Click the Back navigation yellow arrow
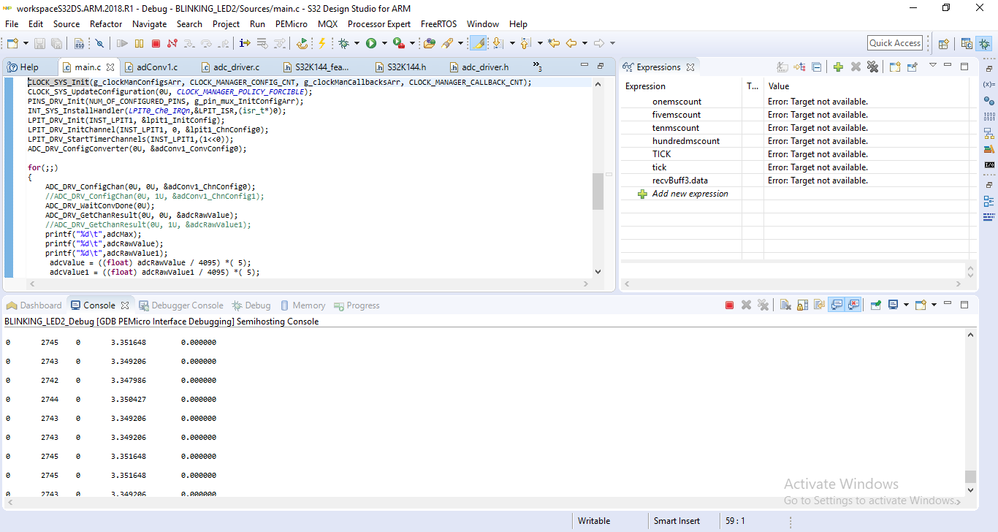Screen dimensions: 998x532 [571, 43]
